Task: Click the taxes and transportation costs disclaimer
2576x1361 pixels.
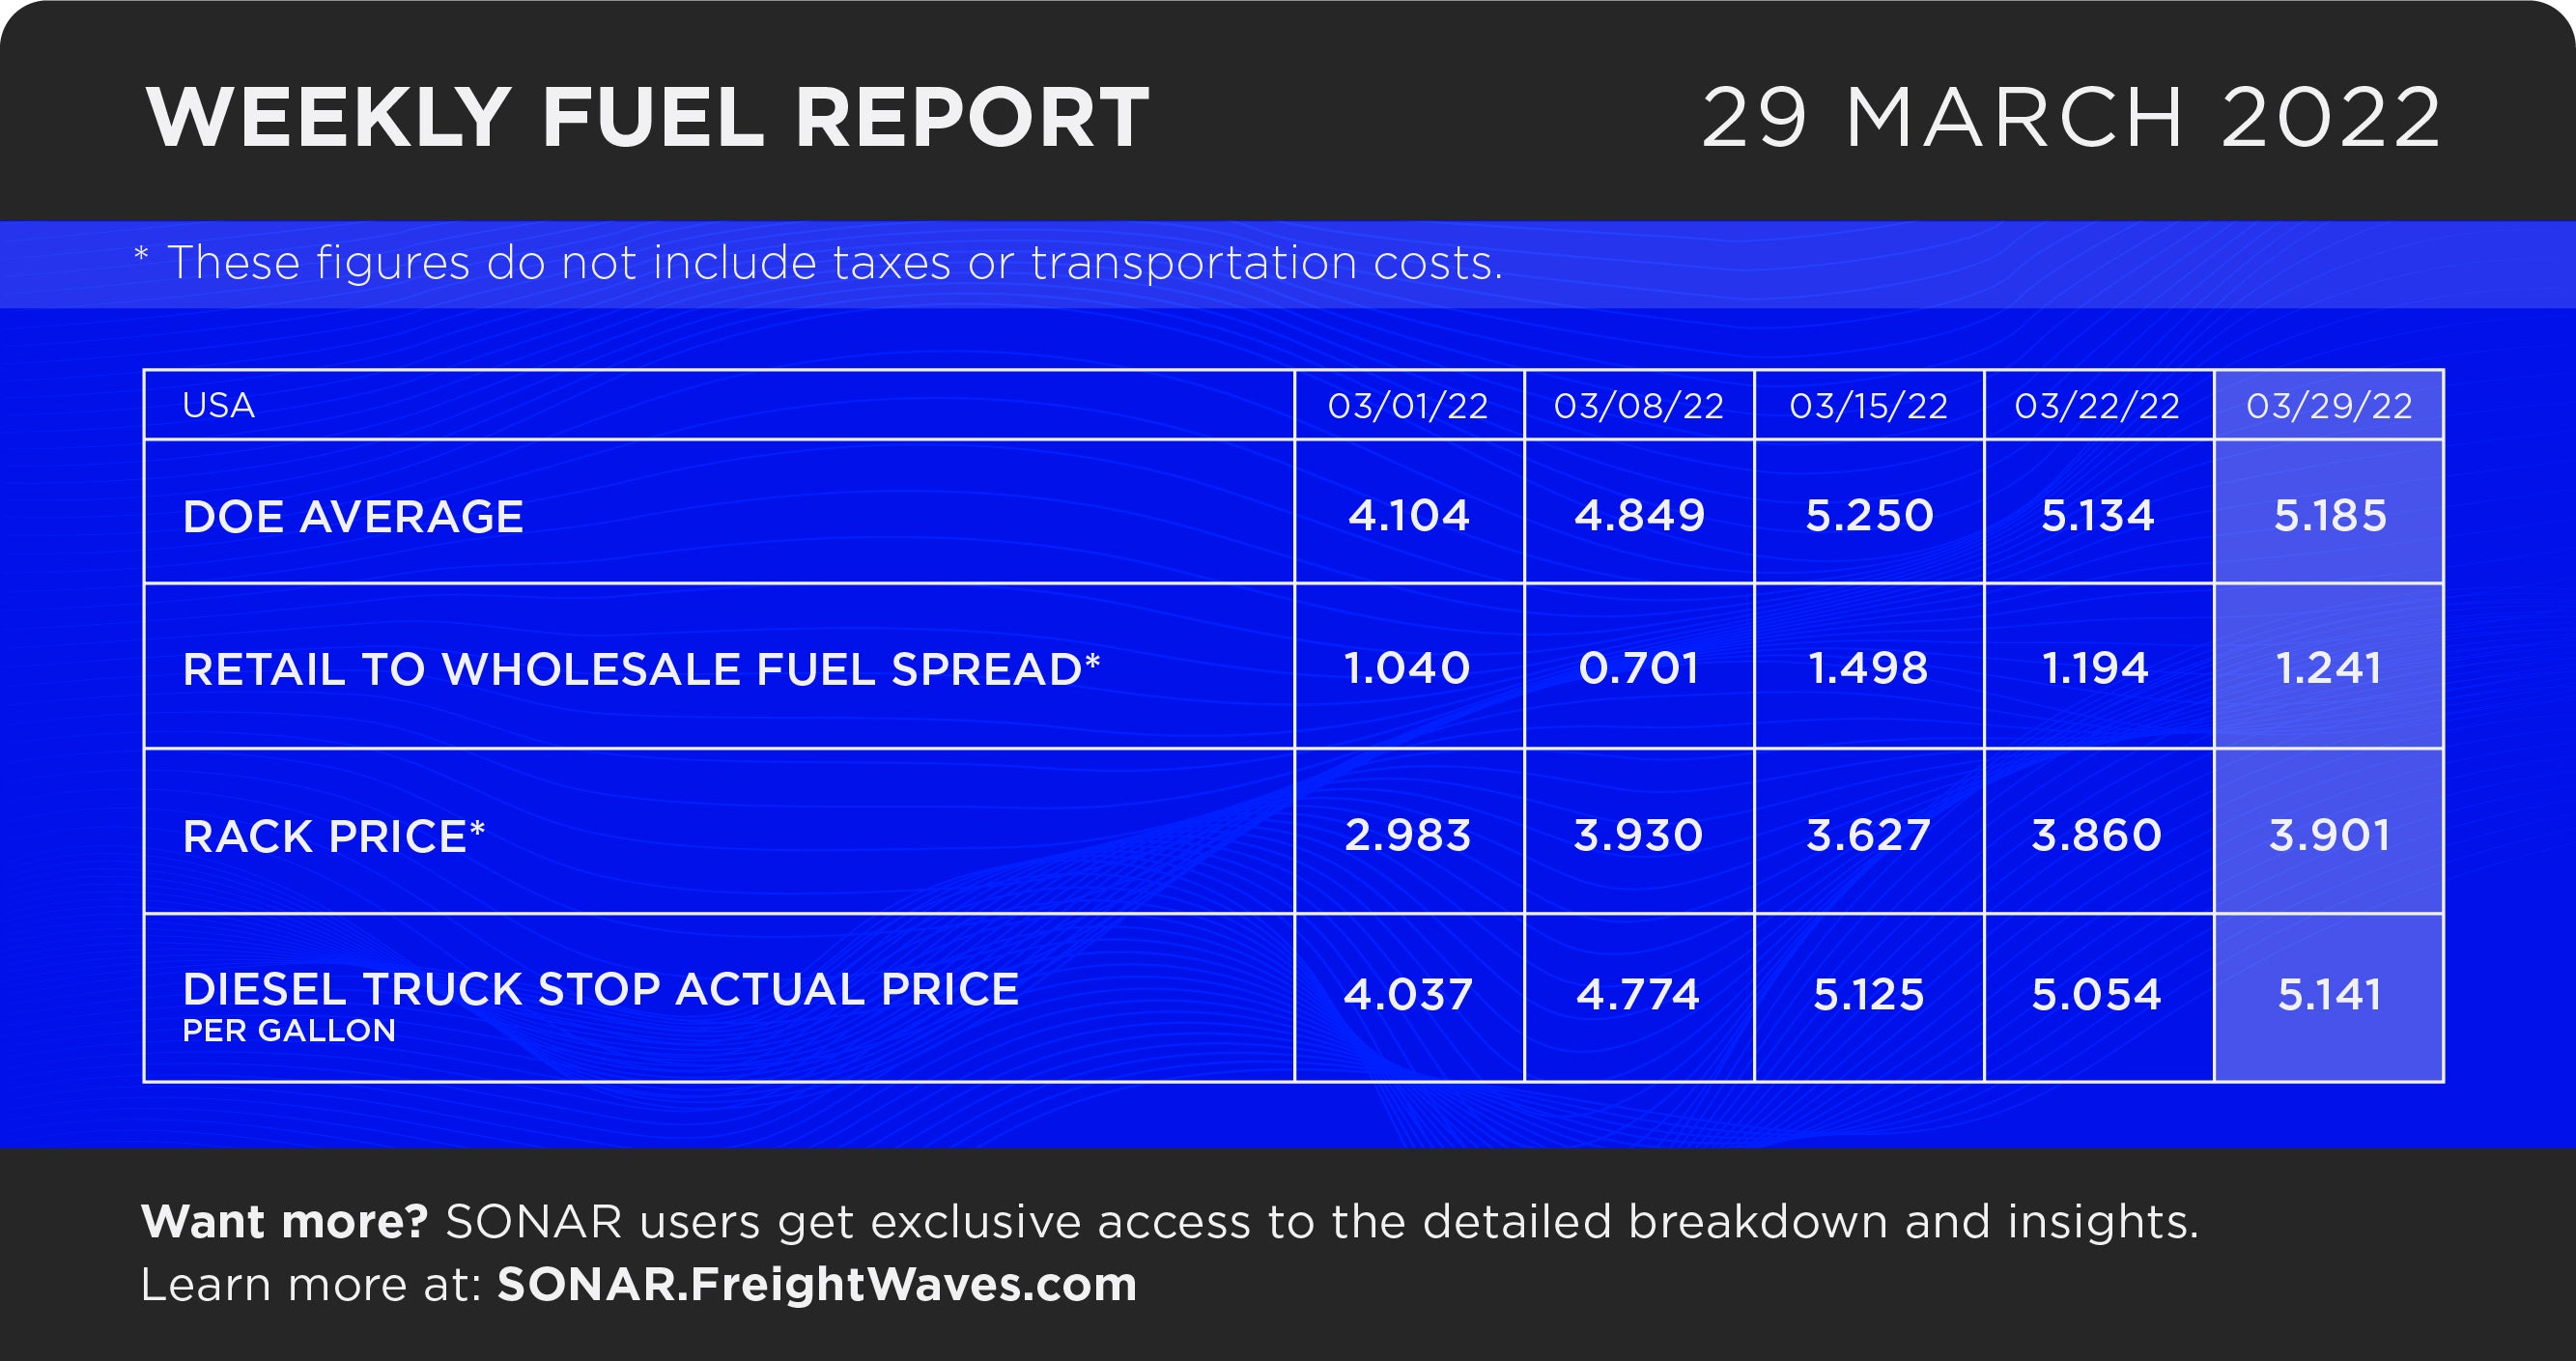Action: (834, 264)
